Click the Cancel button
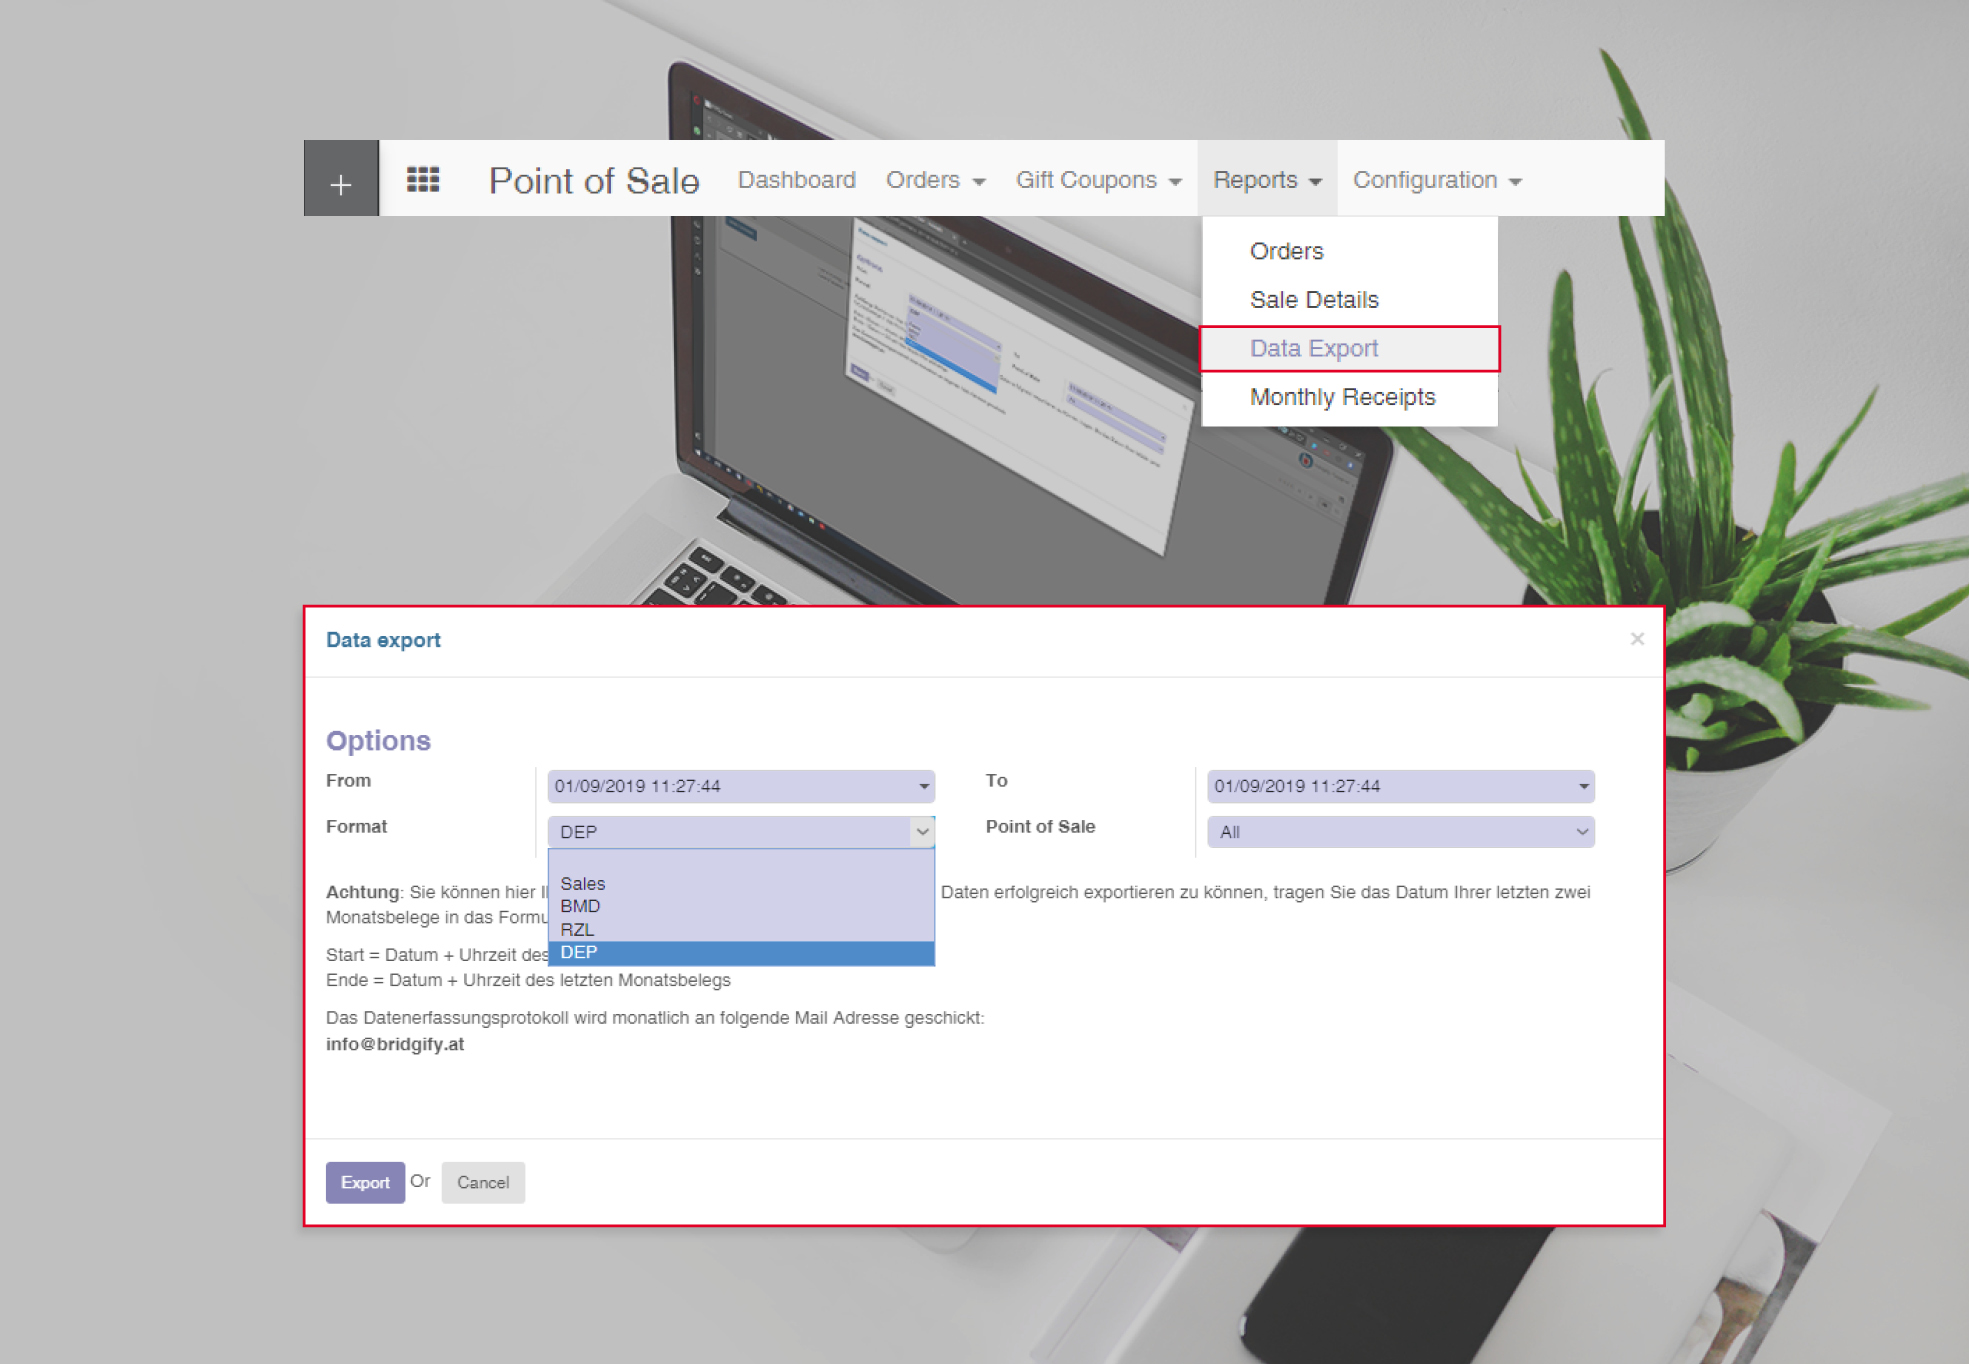 tap(483, 1182)
